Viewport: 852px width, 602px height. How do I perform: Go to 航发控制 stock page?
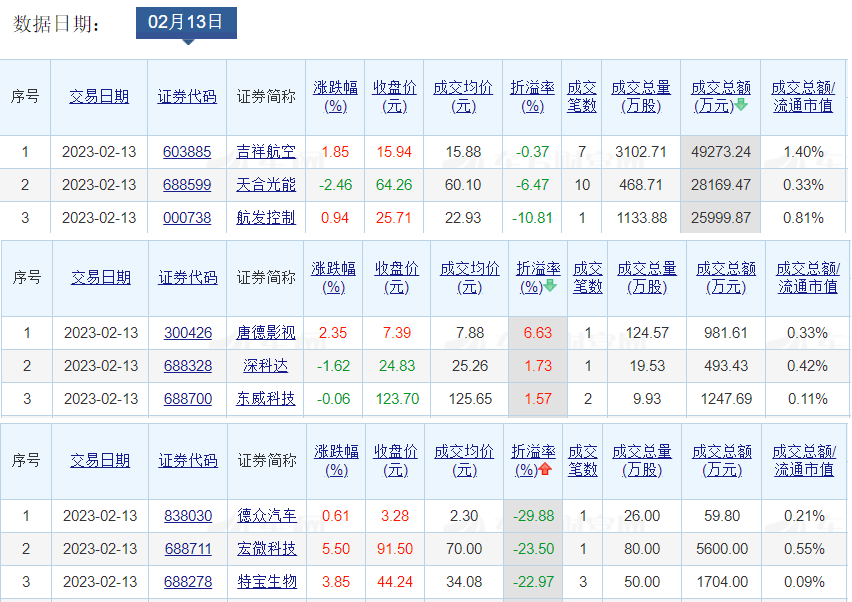(x=266, y=217)
